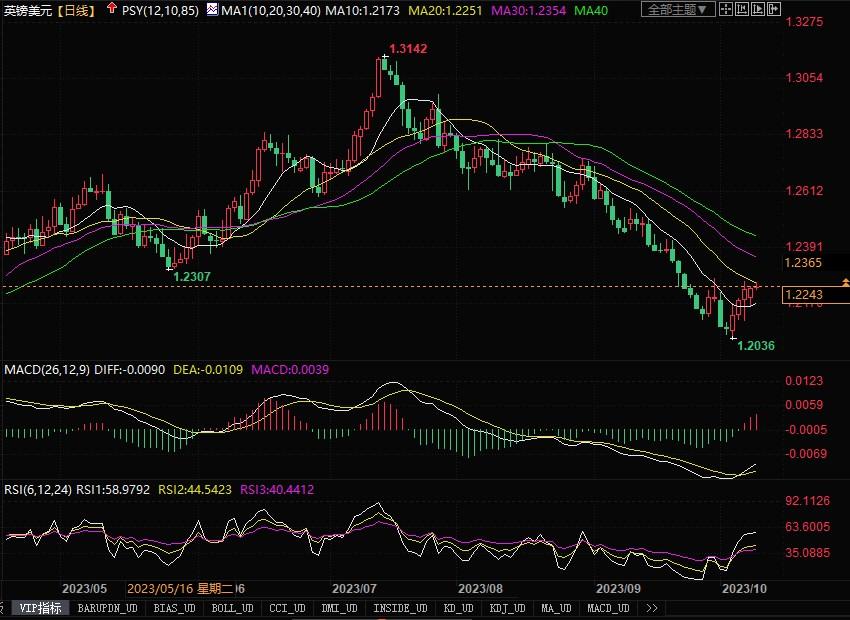Click the red up-arrow icon beside PSY
The height and width of the screenshot is (620, 850).
110,10
